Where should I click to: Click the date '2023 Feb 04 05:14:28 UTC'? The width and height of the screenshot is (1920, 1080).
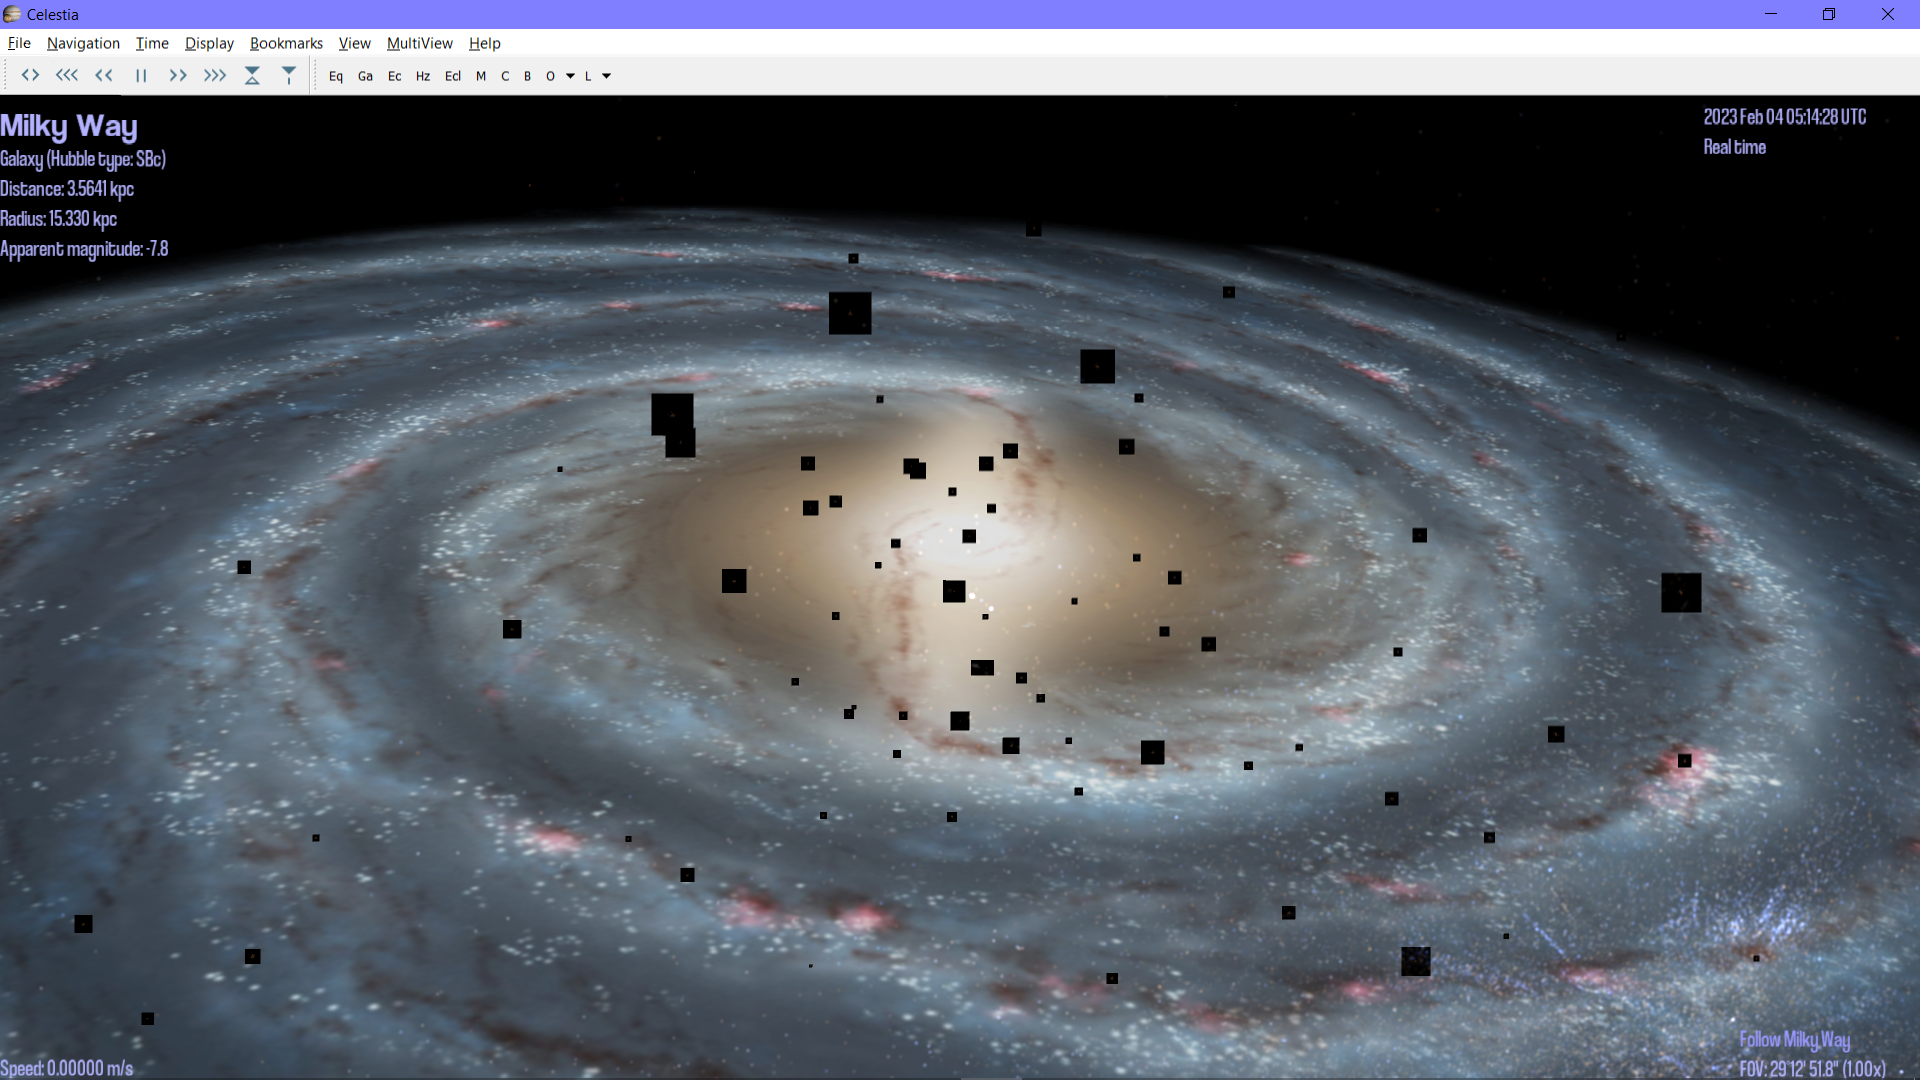point(1785,117)
